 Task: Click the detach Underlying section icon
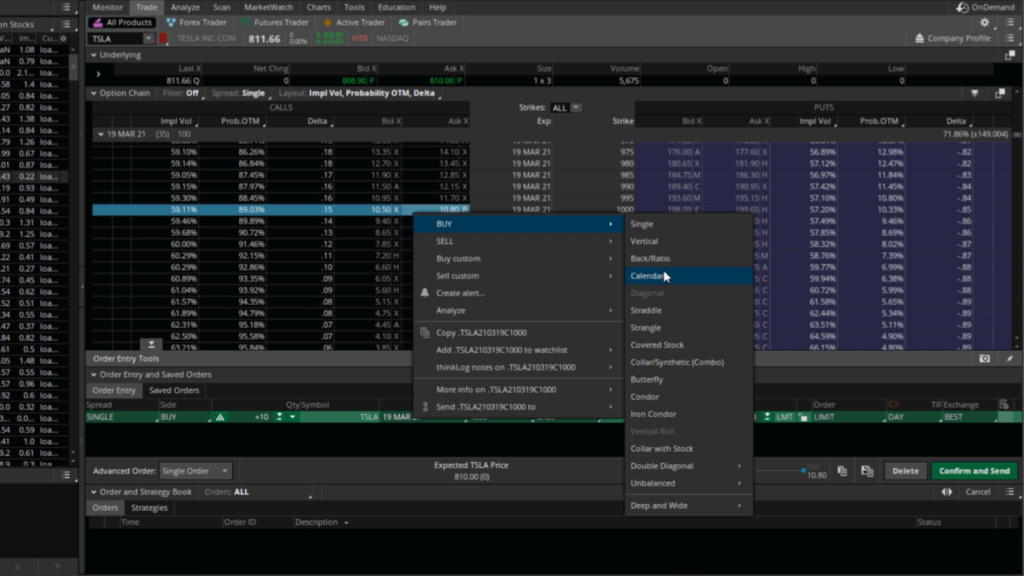click(x=1010, y=56)
